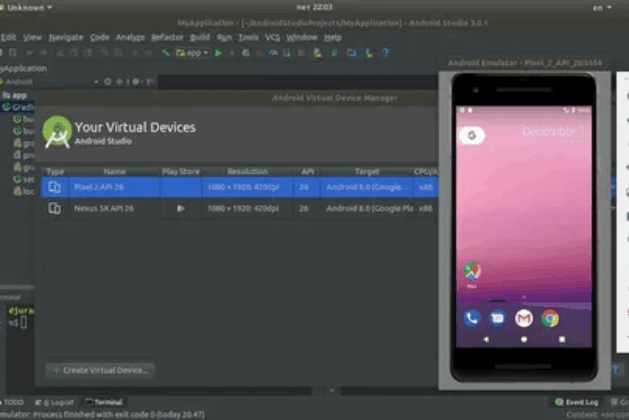The image size is (629, 420).
Task: Select the Pixel 2 API 26 device row
Action: tap(239, 187)
